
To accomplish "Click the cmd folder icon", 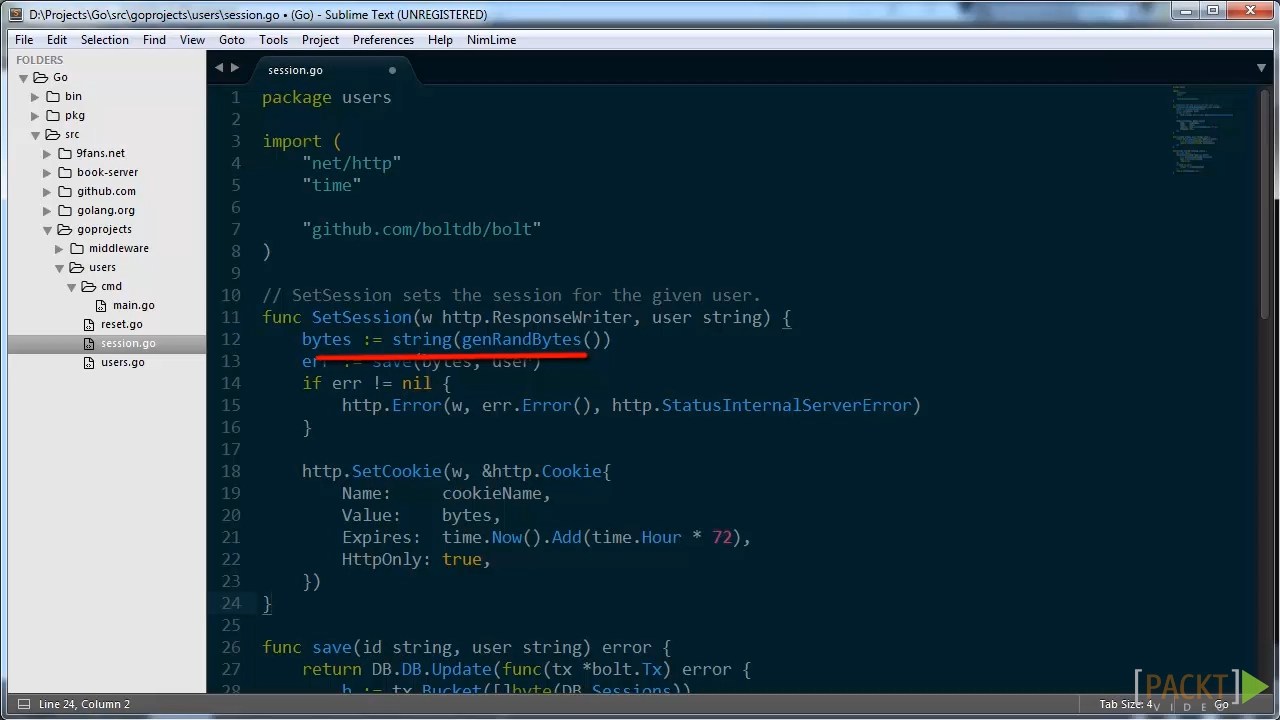I will tap(89, 286).
